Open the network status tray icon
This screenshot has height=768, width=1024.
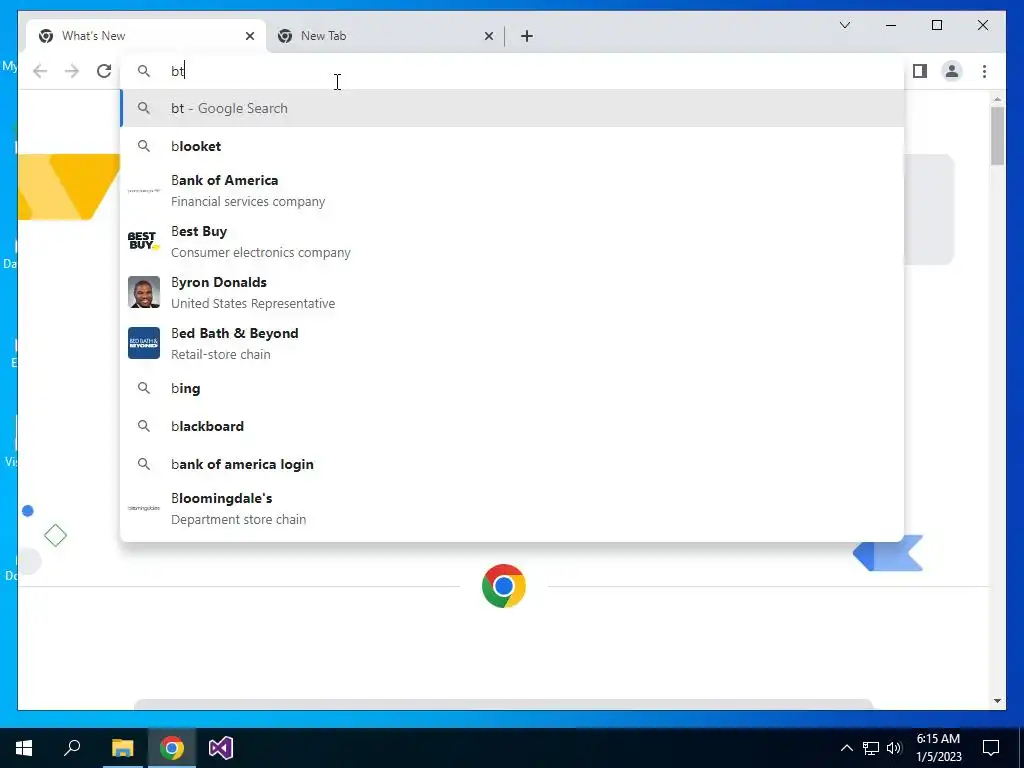pyautogui.click(x=871, y=748)
